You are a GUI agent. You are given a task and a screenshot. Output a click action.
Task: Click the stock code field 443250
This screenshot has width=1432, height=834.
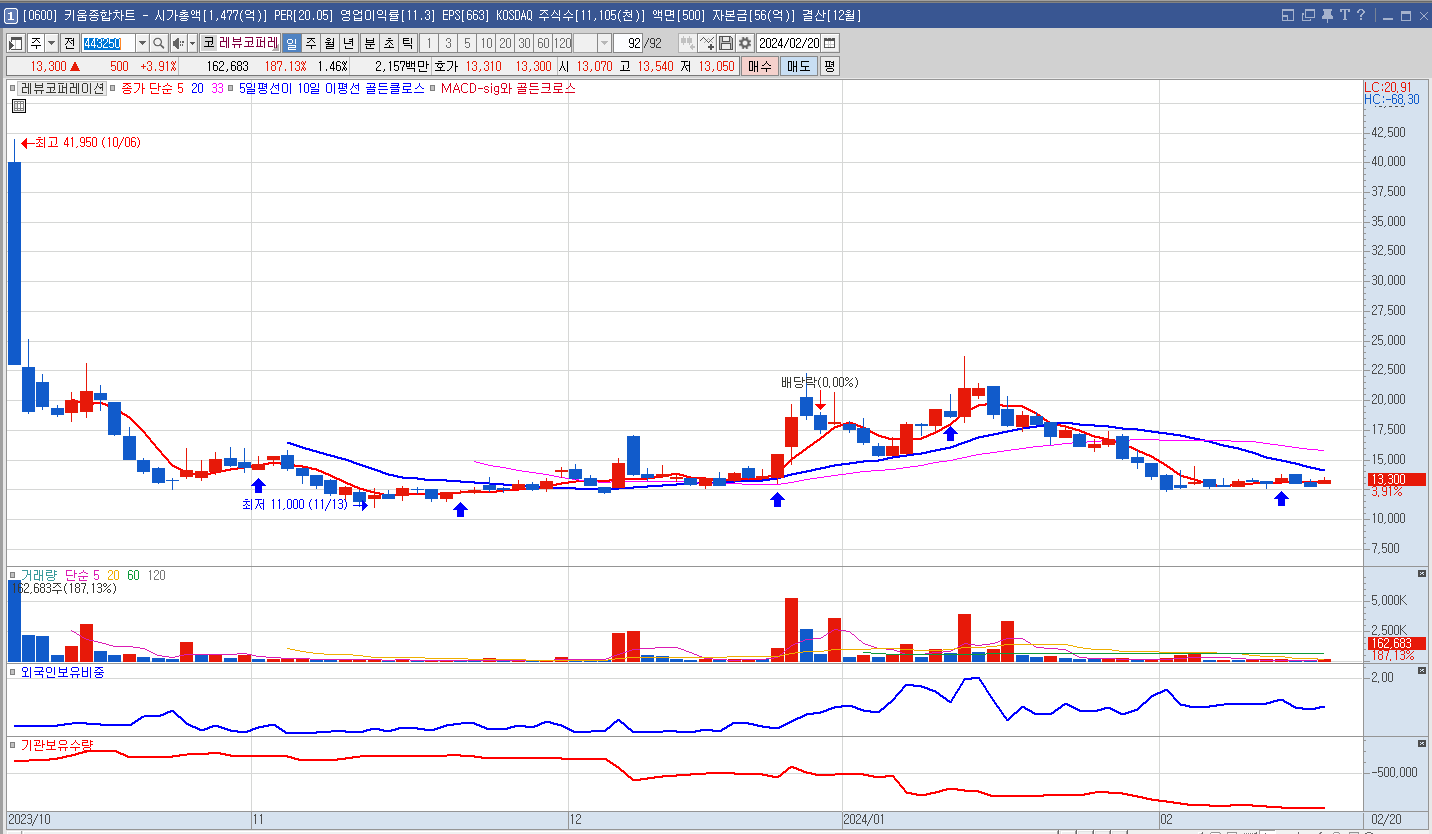click(108, 43)
